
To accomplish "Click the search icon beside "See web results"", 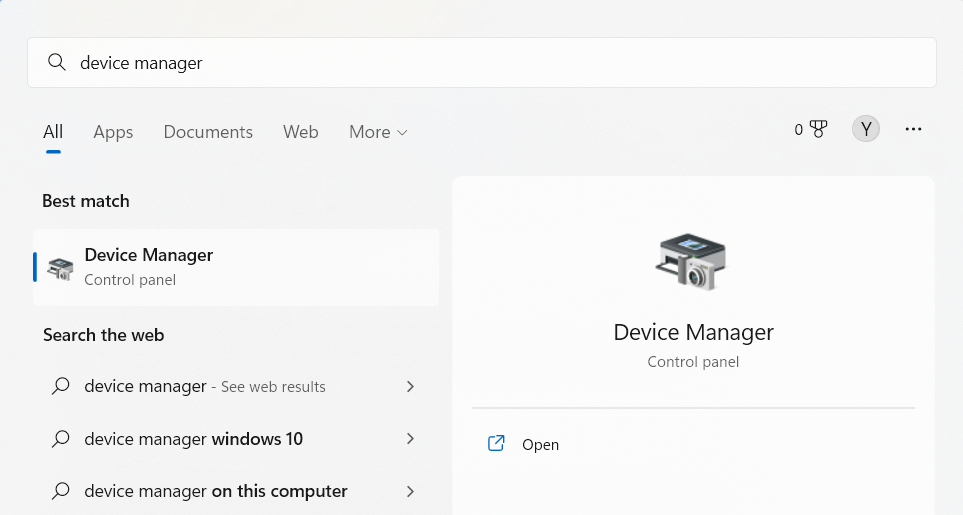I will (x=61, y=386).
